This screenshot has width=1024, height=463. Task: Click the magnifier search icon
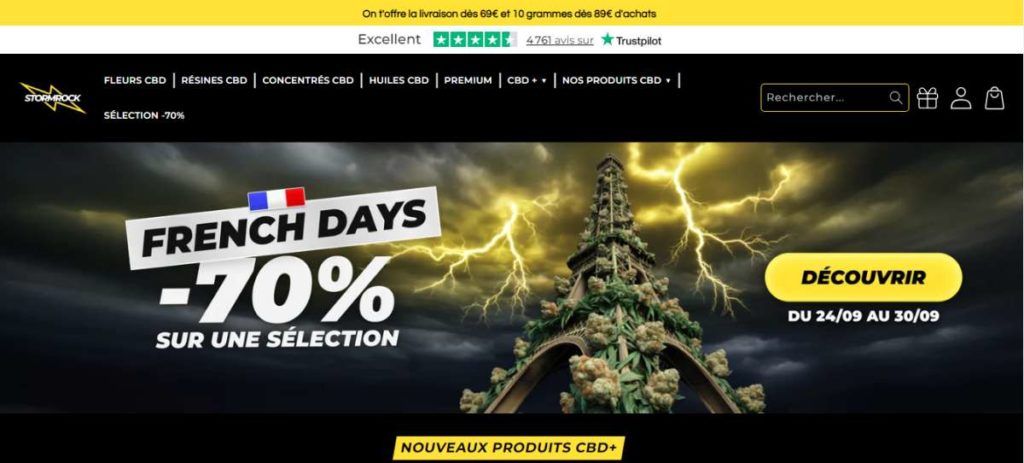pos(895,97)
